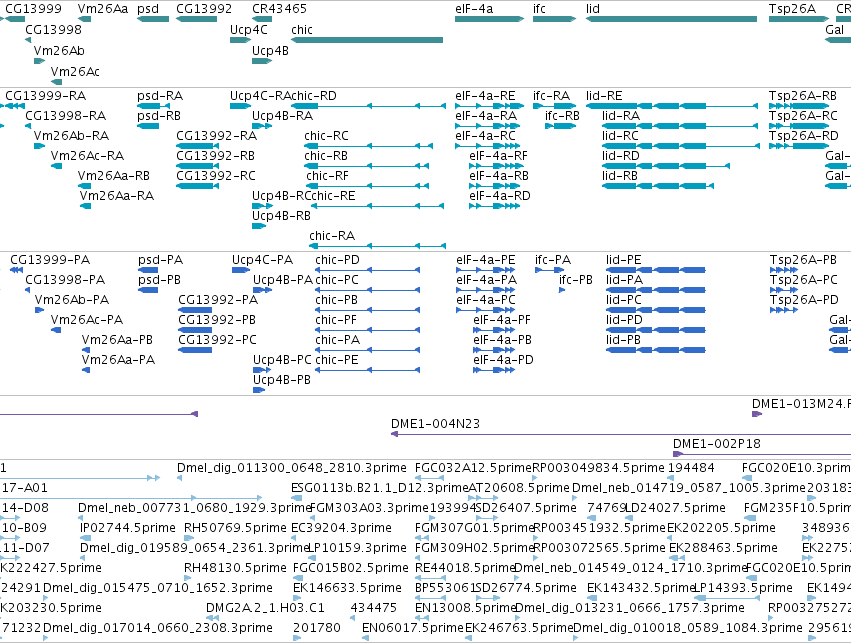Screen dimensions: 851x643
Task: Select the Tsp26A gene label
Action: (x=792, y=9)
